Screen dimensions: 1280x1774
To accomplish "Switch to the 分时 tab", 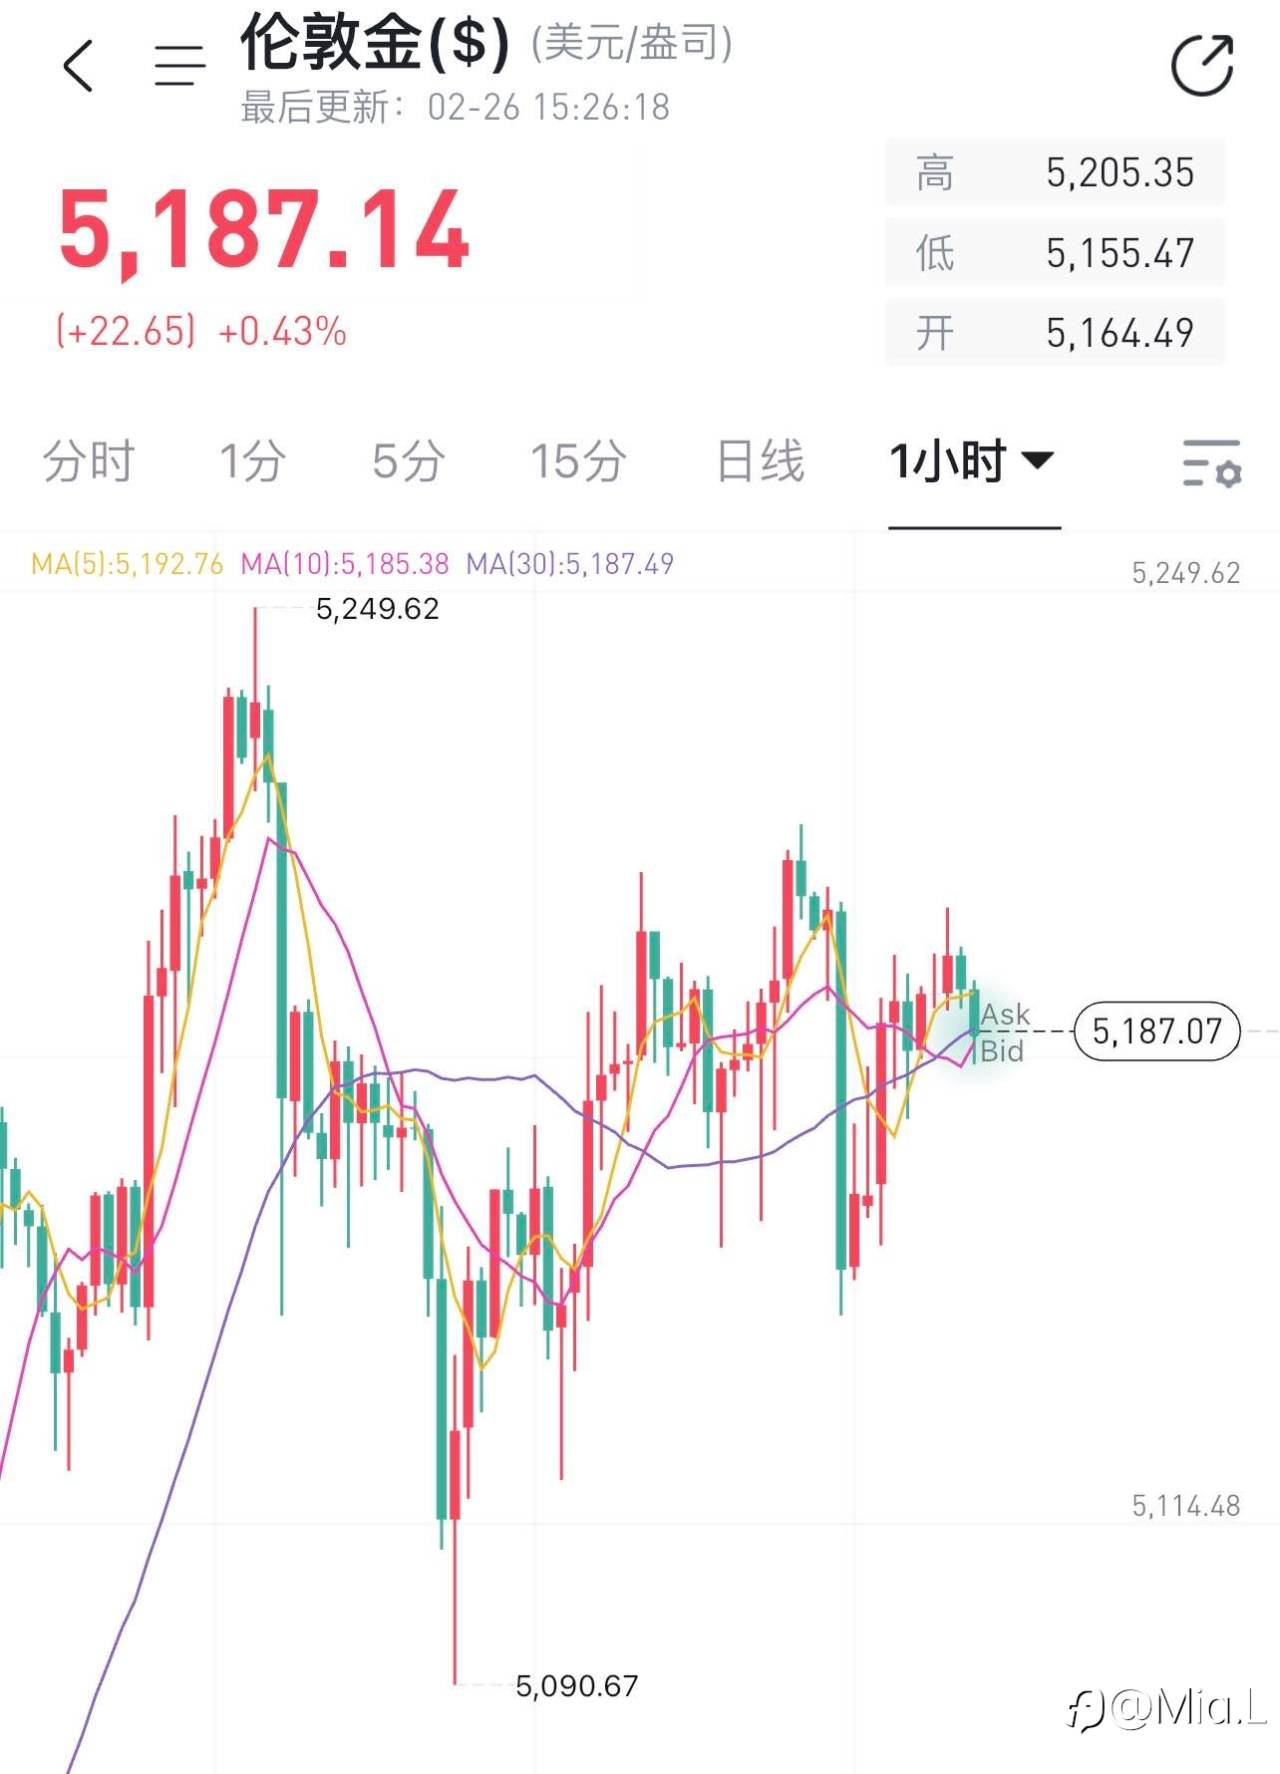I will [x=88, y=462].
